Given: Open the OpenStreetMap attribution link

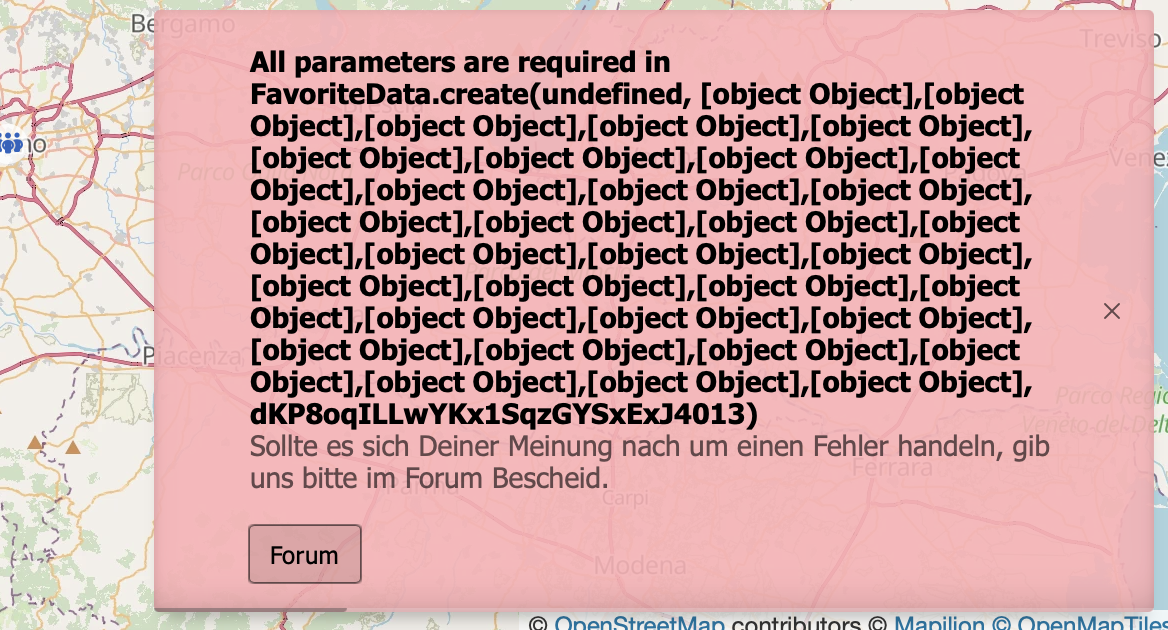Looking at the screenshot, I should point(639,624).
